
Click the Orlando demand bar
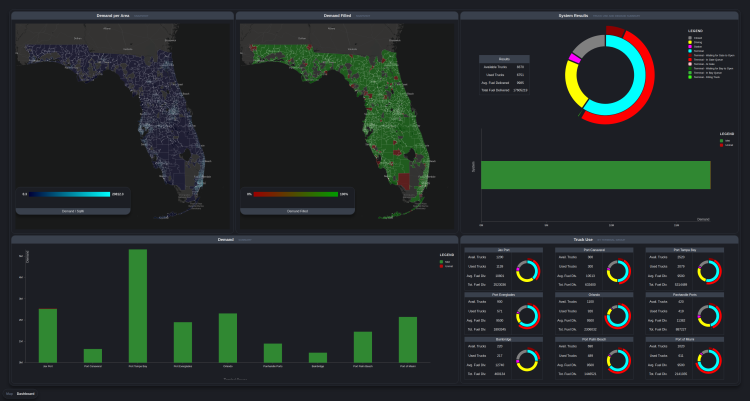click(x=228, y=338)
